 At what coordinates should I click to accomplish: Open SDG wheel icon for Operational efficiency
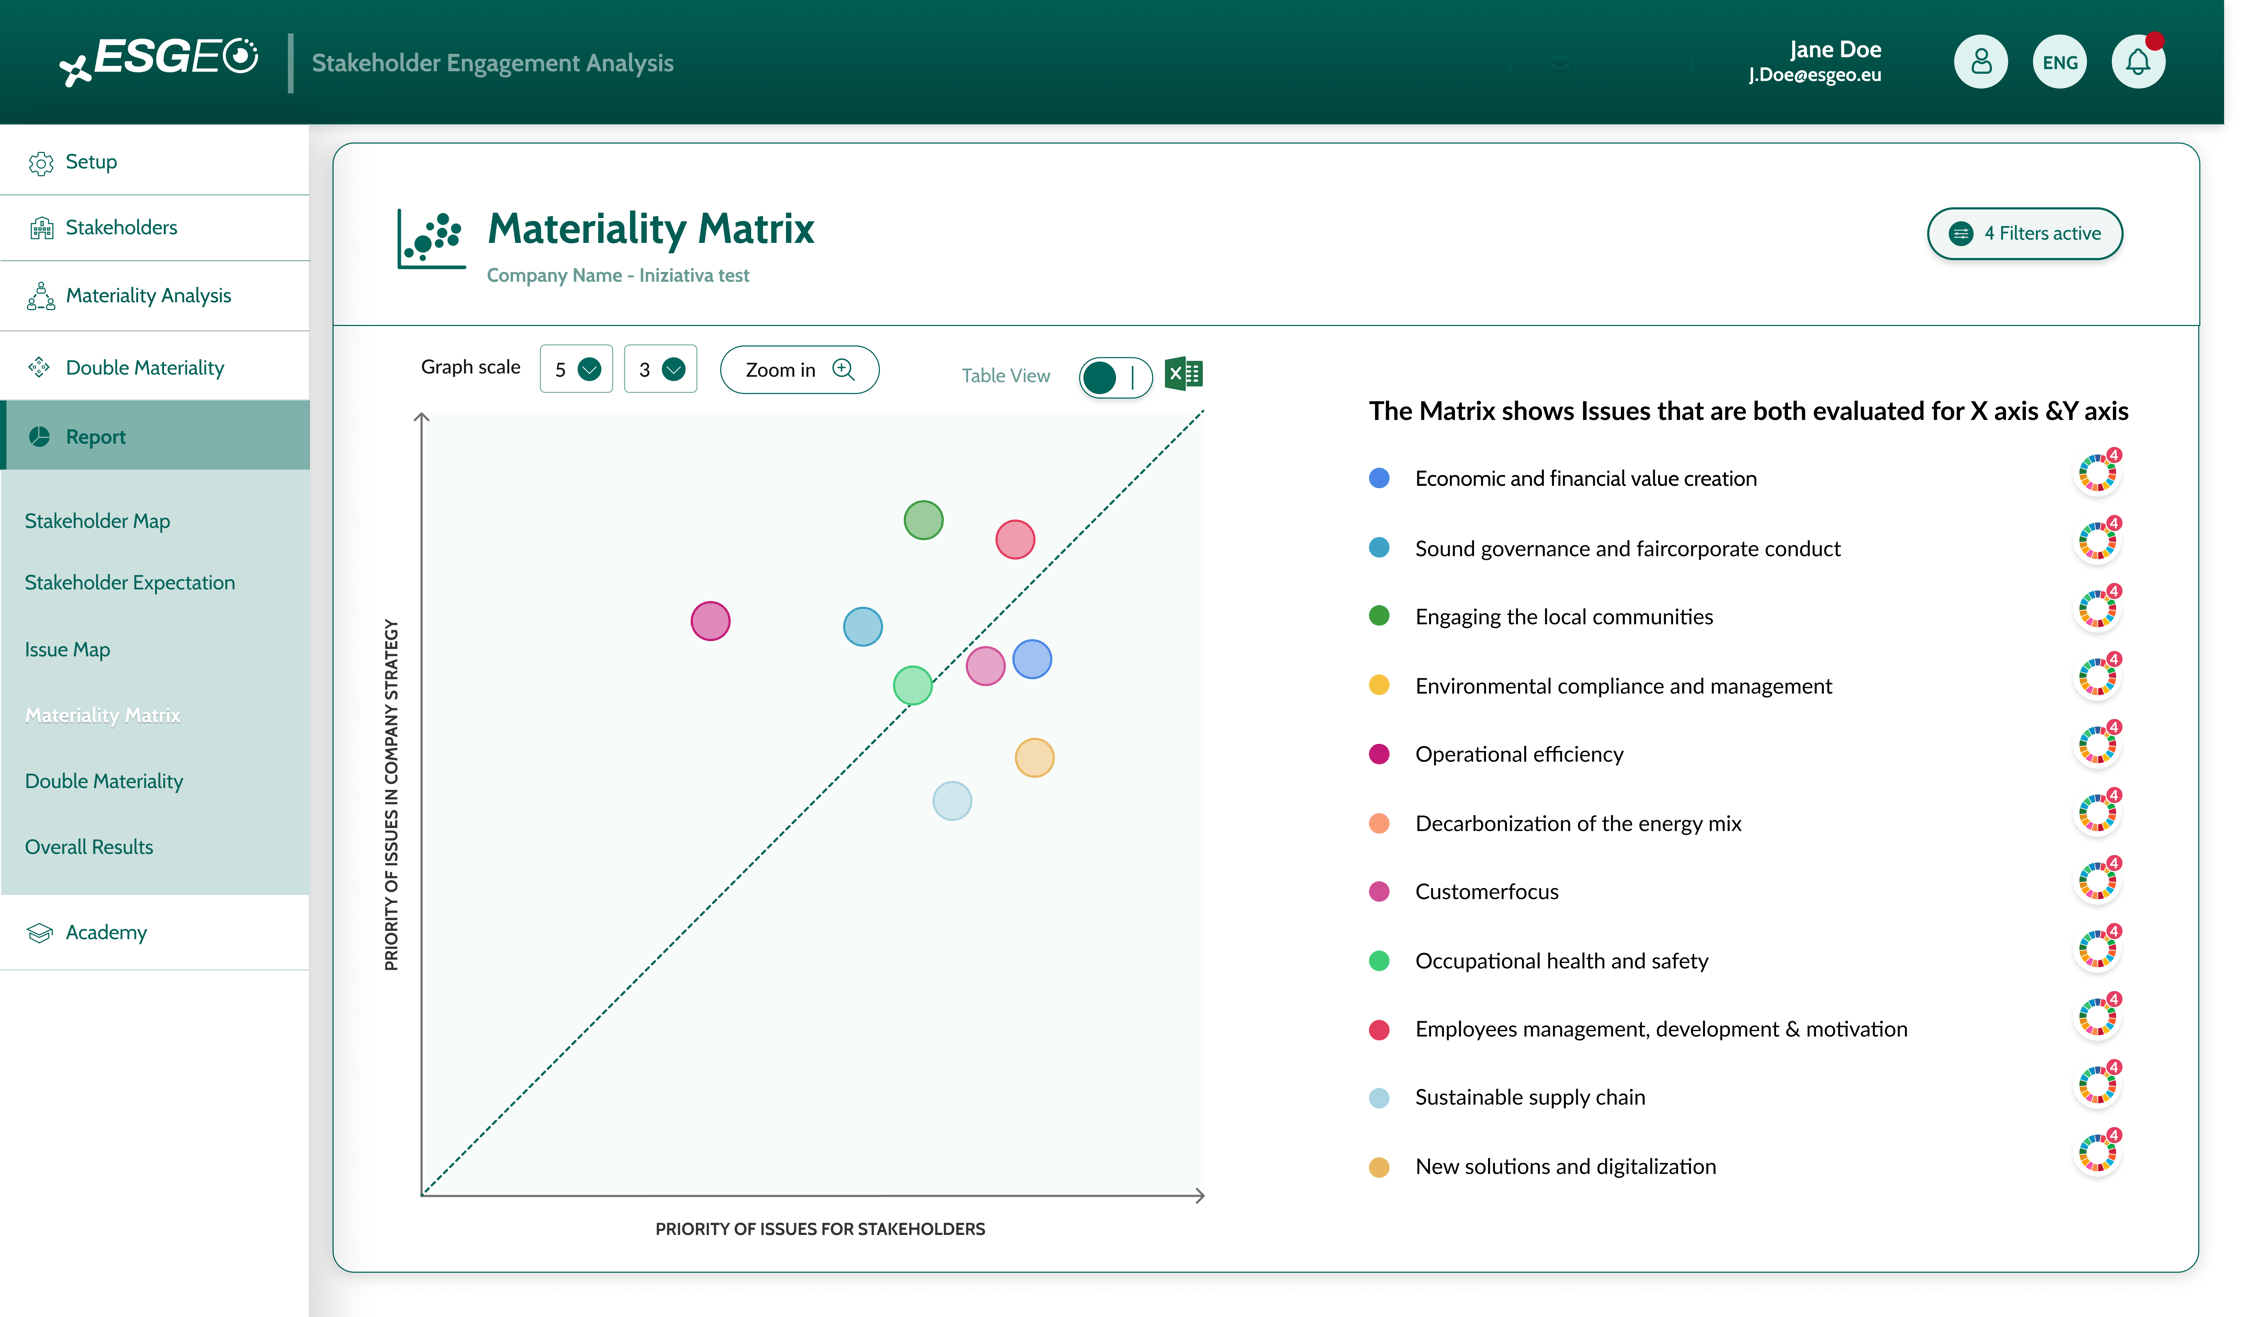click(x=2097, y=745)
